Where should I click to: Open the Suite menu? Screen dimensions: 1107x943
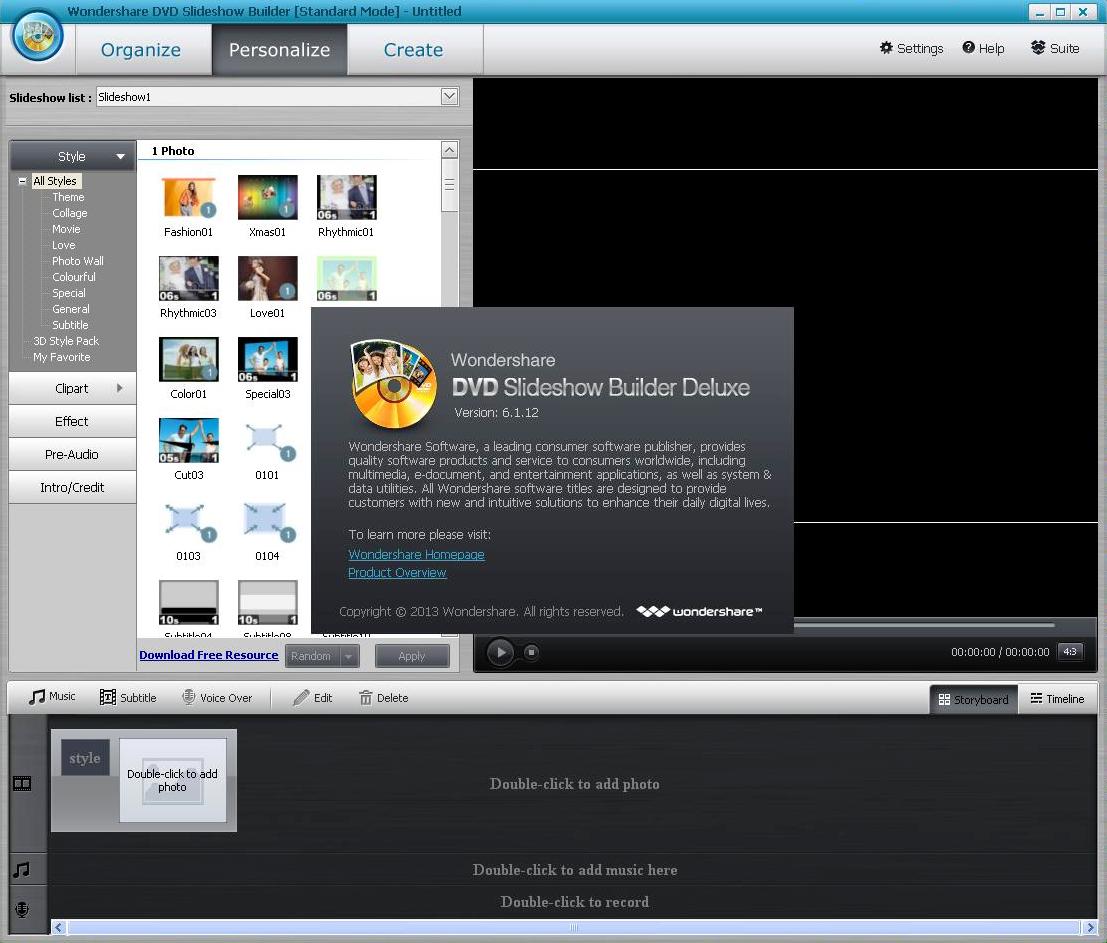1055,48
